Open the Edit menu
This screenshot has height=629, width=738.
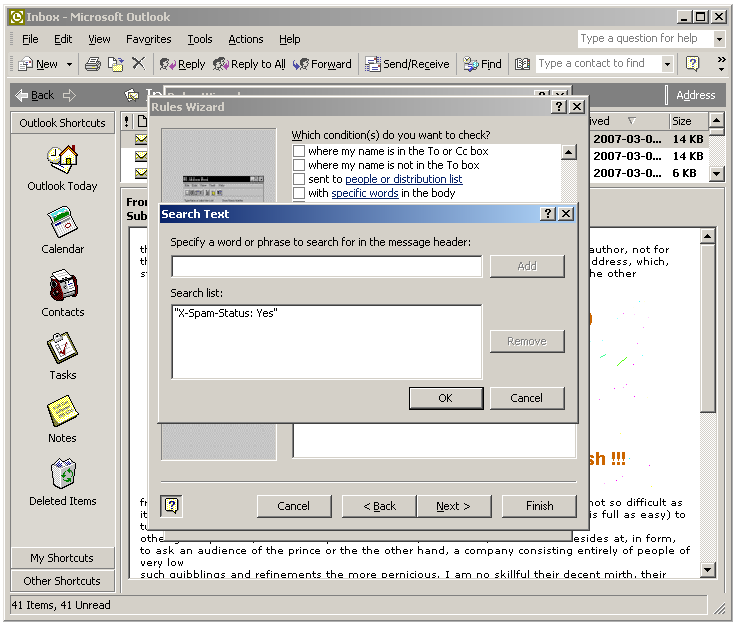point(63,40)
